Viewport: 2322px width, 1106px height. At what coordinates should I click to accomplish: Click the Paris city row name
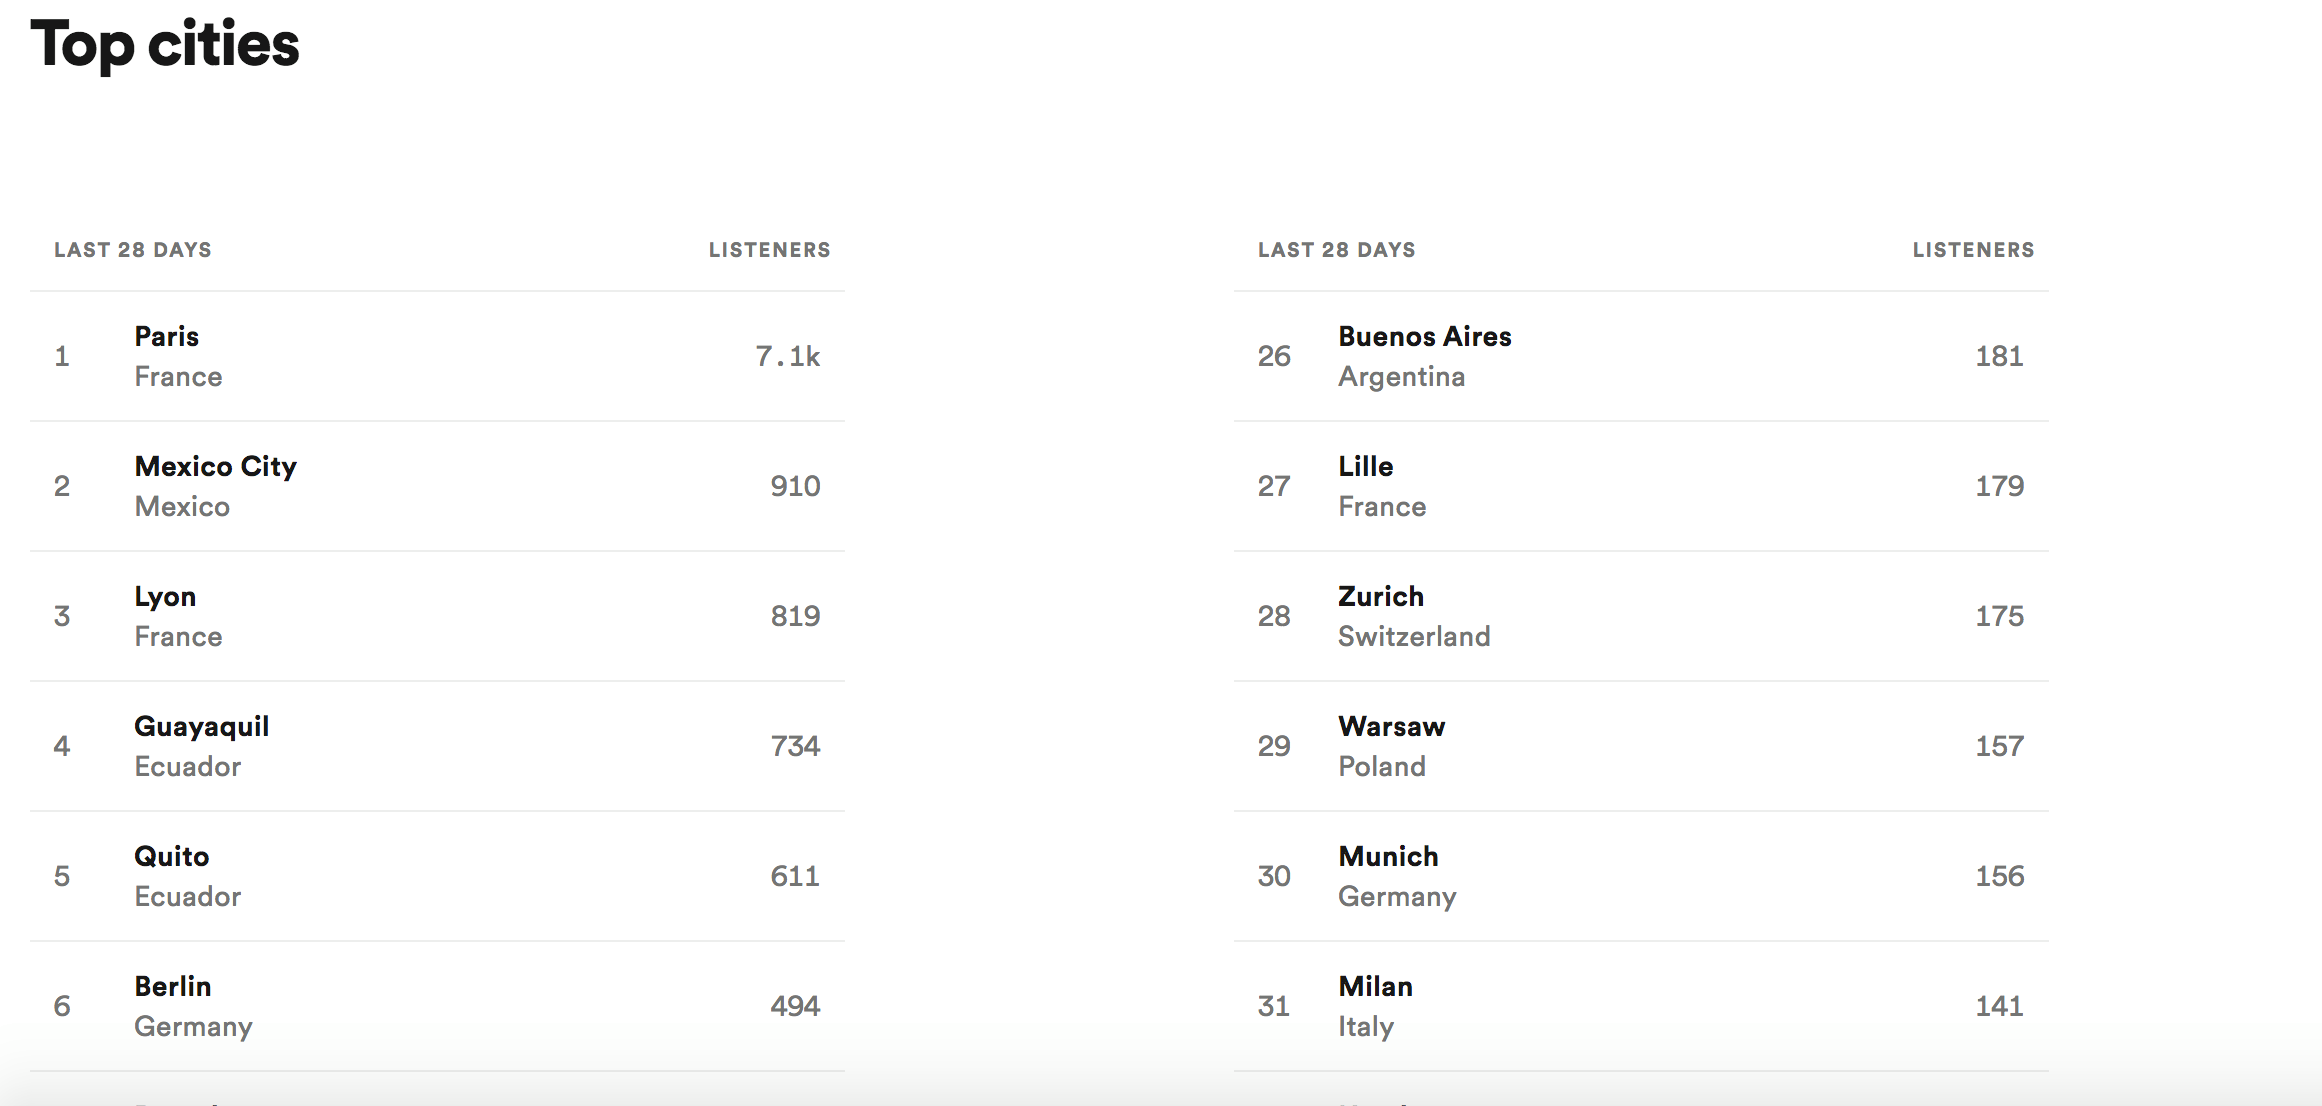(167, 337)
